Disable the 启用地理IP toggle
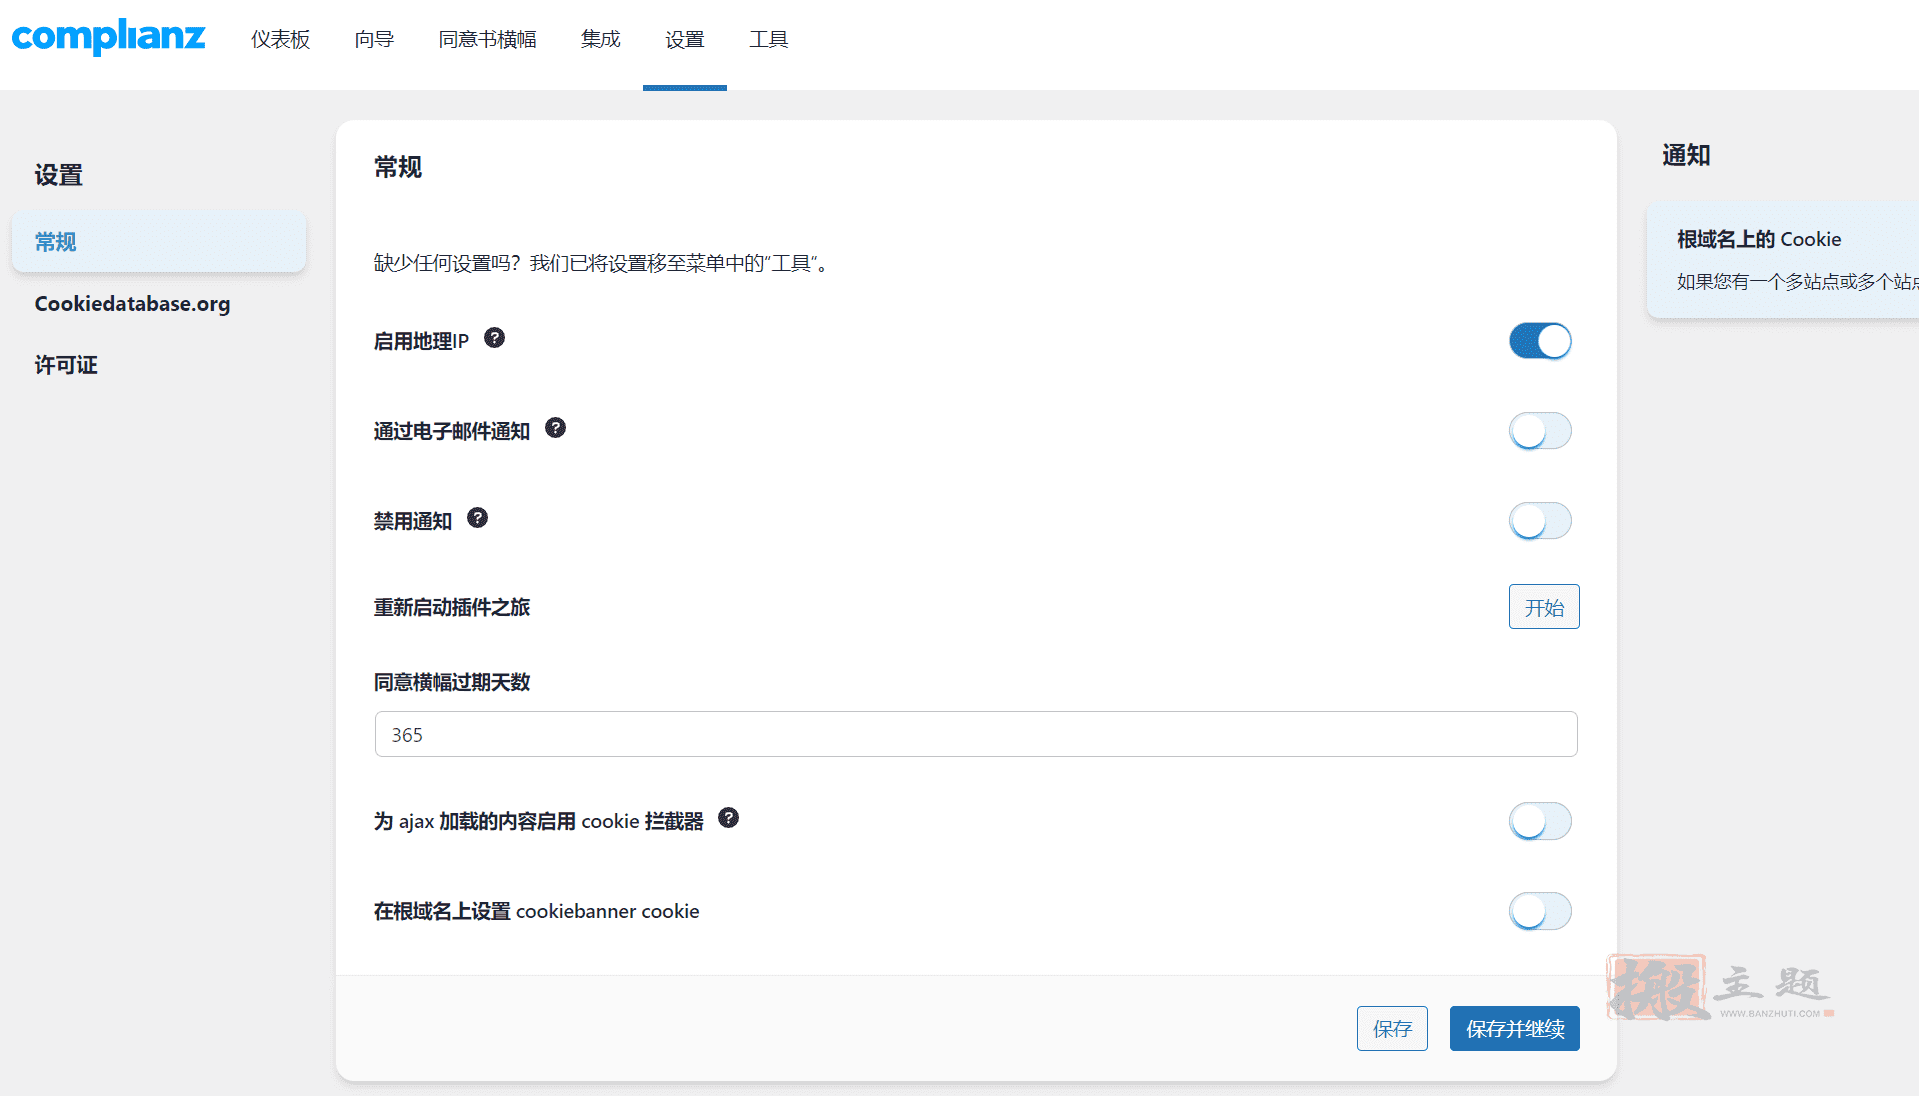 click(1540, 341)
